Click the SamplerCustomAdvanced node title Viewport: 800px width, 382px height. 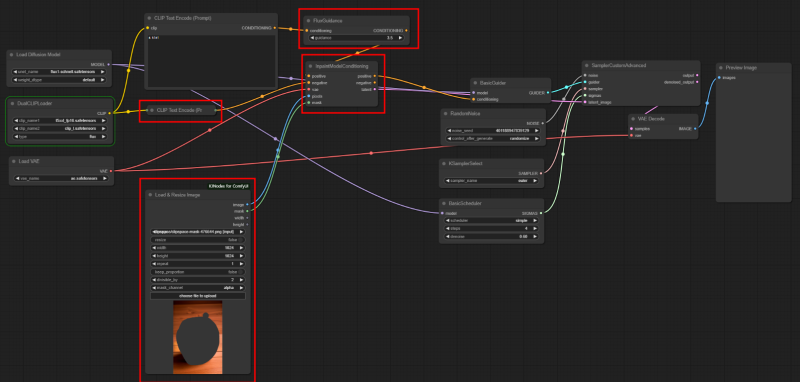click(x=619, y=65)
